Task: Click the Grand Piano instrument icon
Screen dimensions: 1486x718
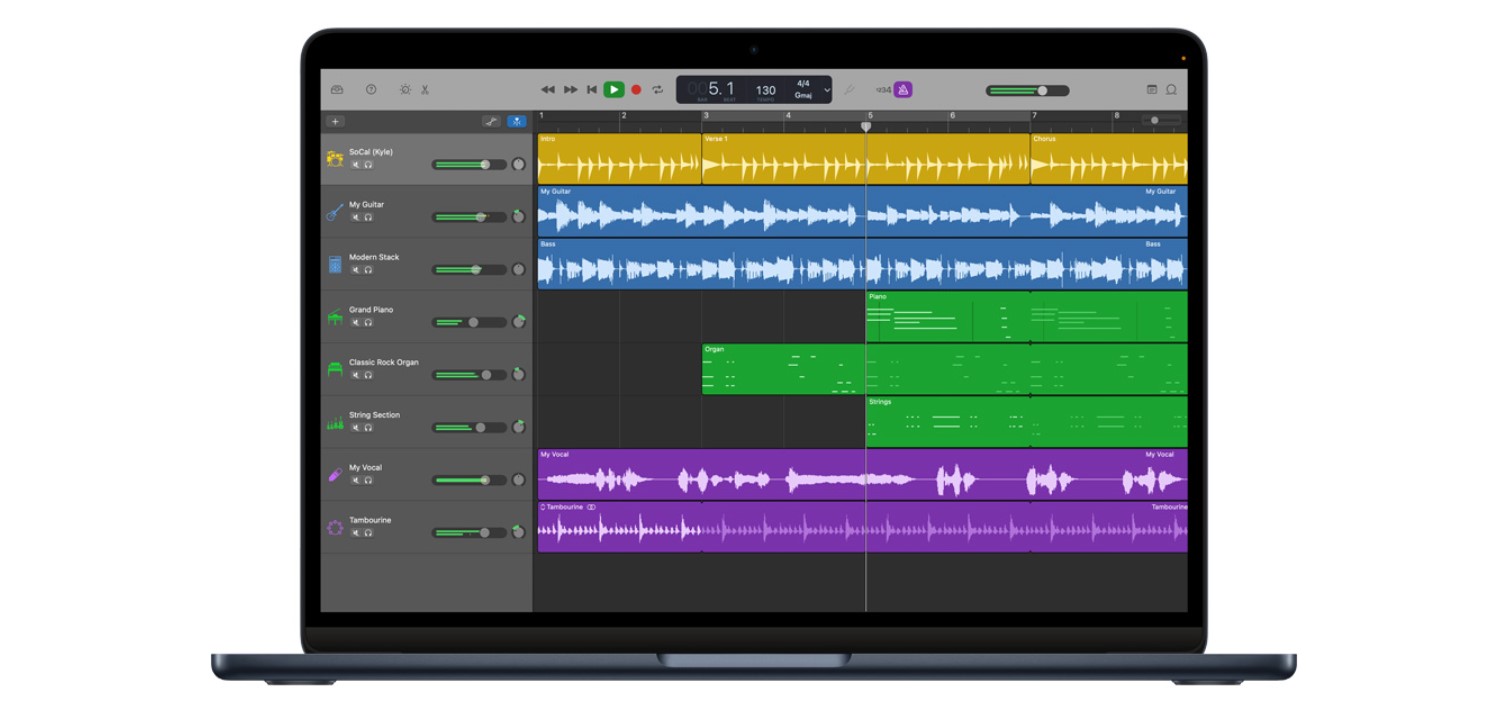Action: [x=335, y=318]
